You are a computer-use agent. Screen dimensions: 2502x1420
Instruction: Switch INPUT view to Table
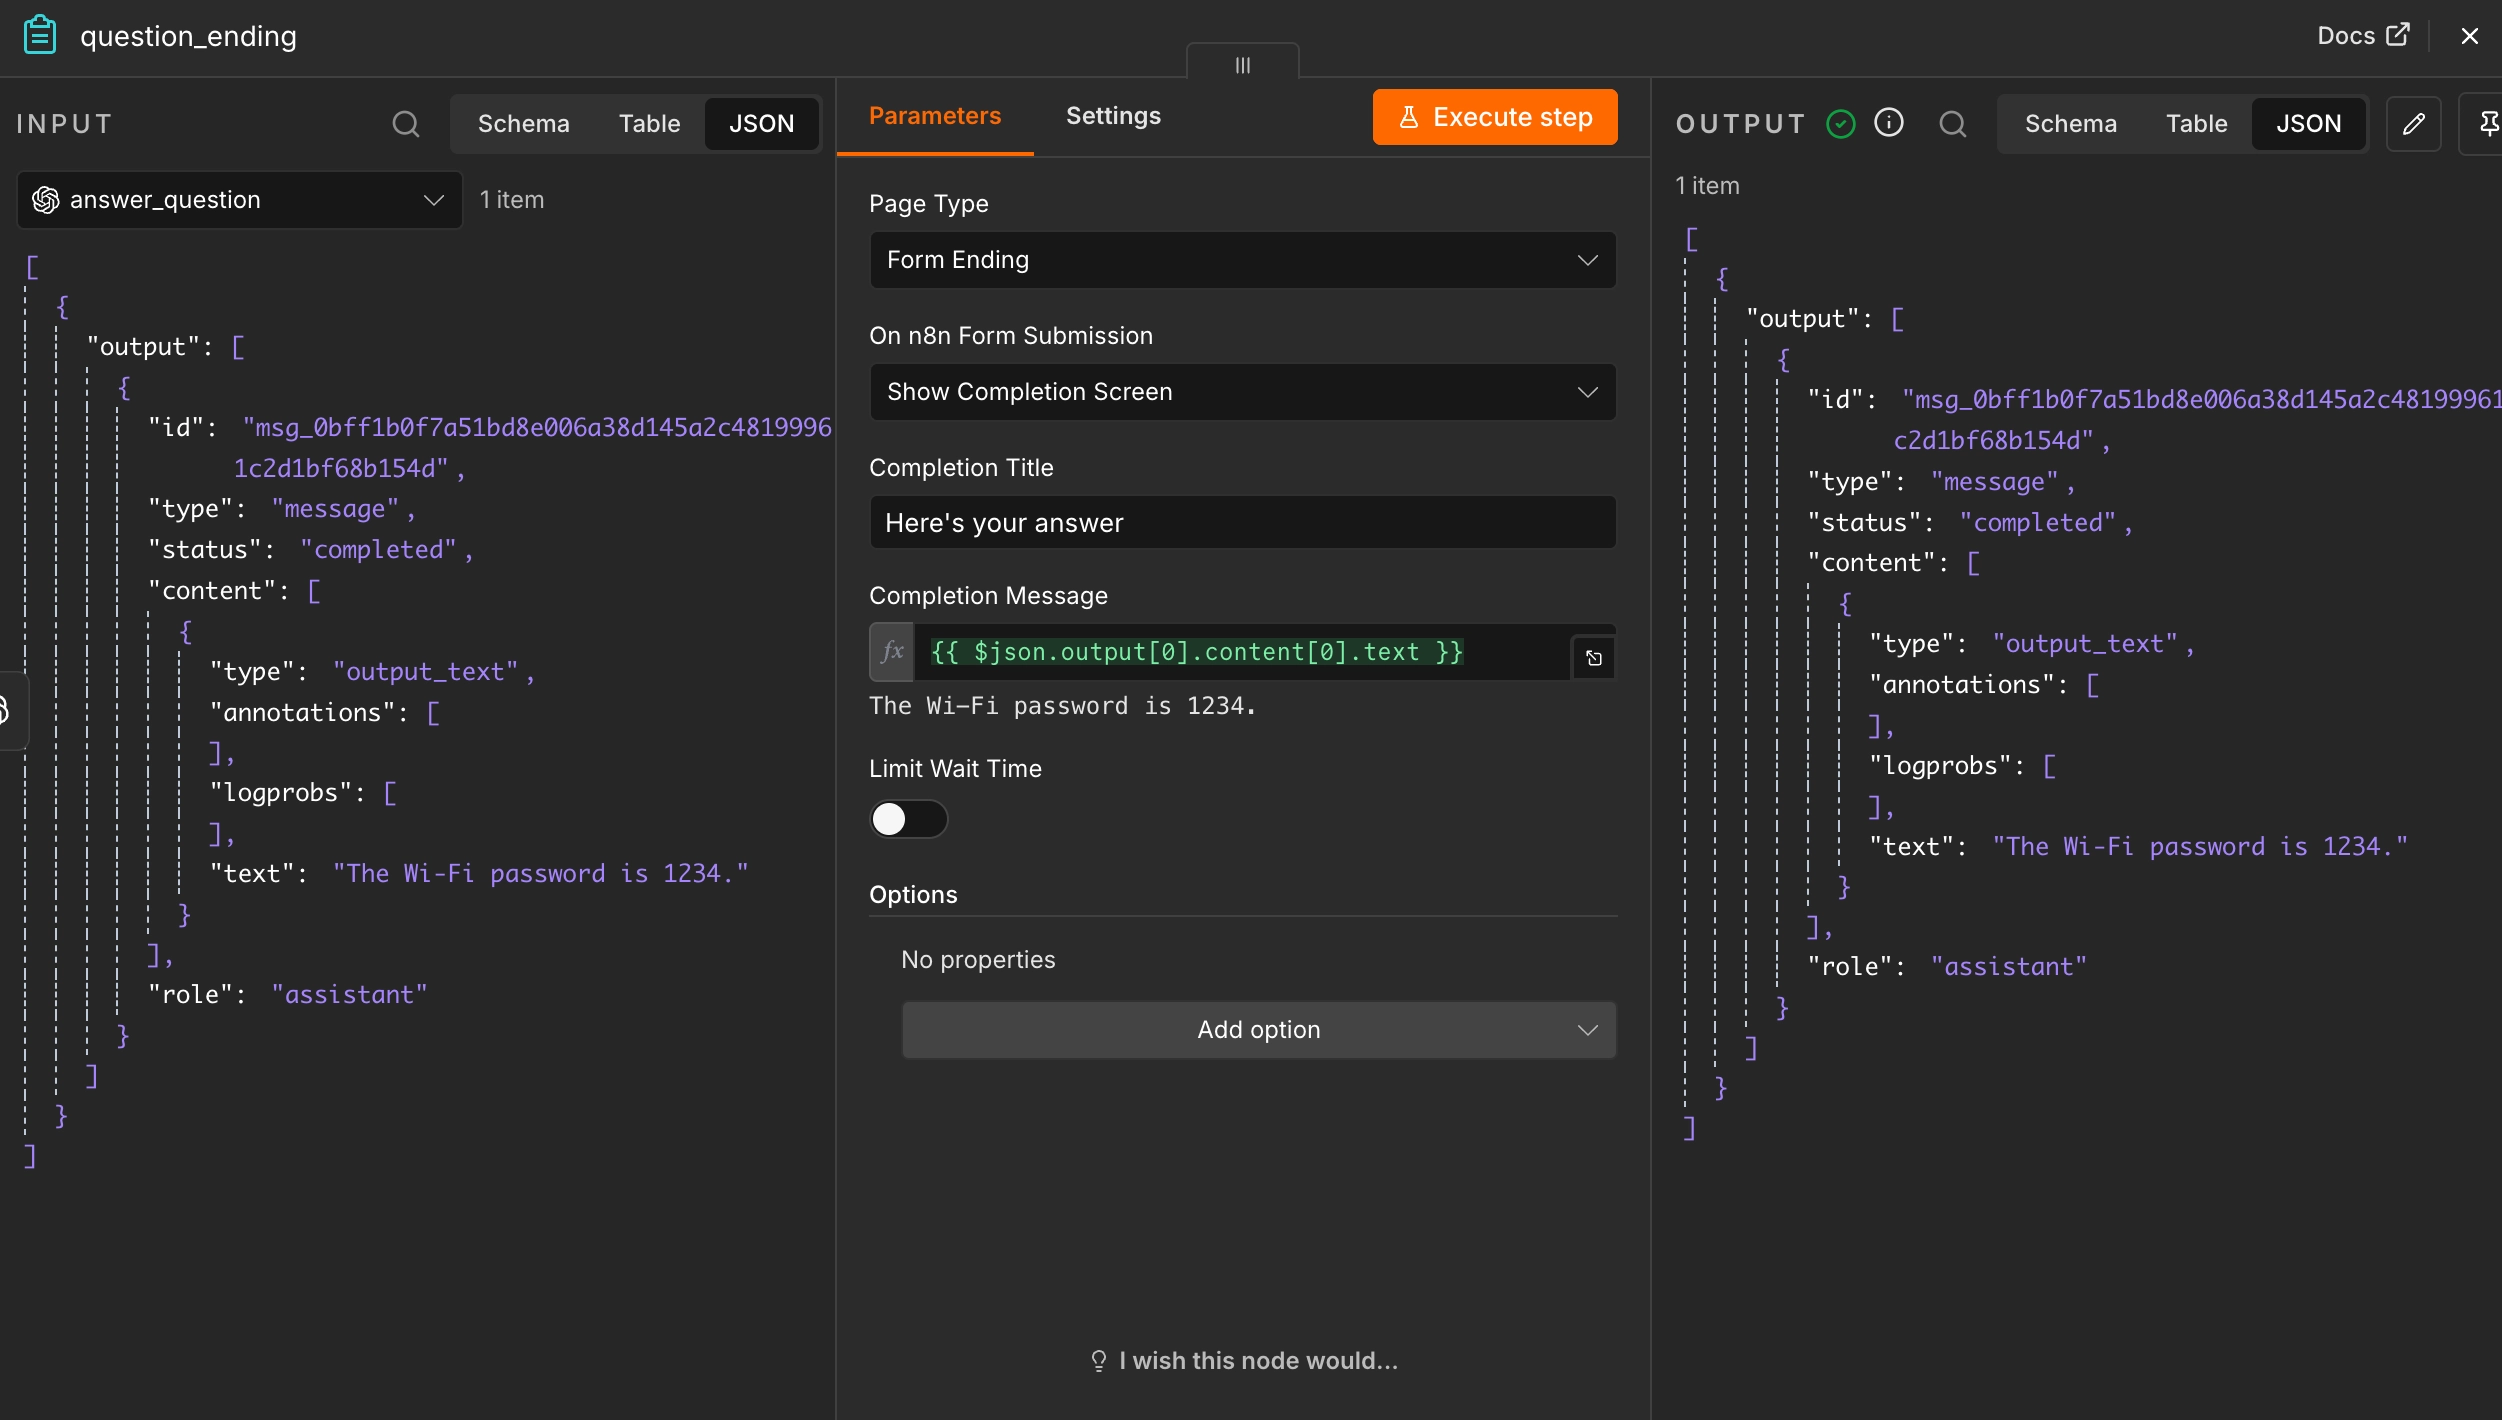click(649, 124)
